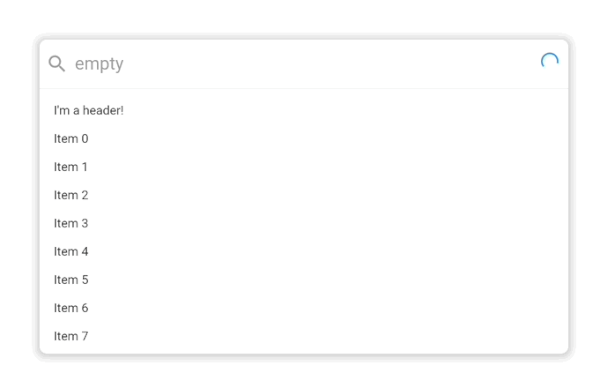Choose Item 0 from the list
The image size is (600, 388).
pos(304,139)
